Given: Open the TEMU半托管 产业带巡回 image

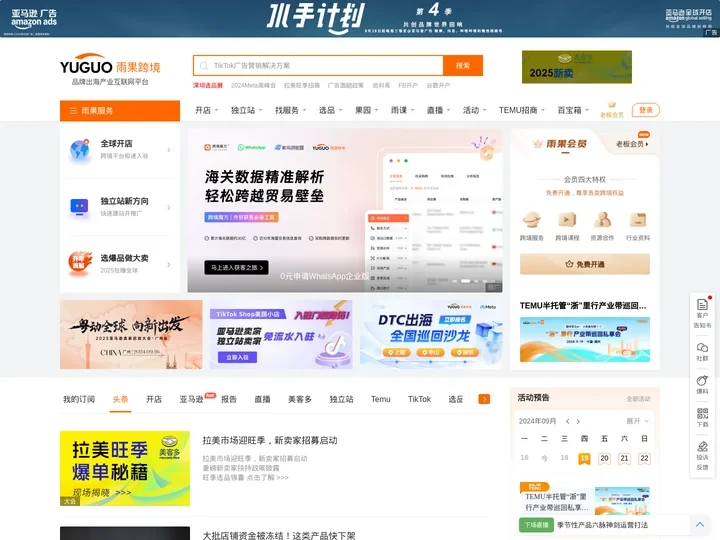Looking at the screenshot, I should coord(585,339).
